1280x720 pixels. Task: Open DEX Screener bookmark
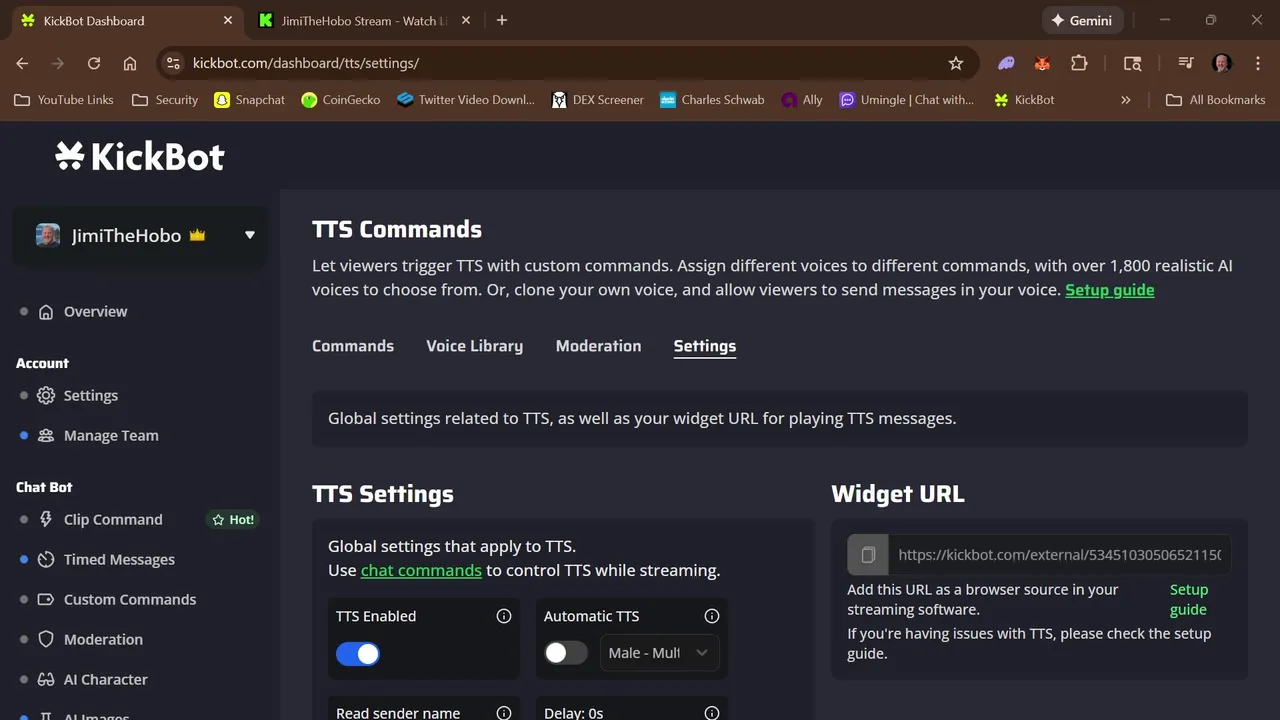(598, 100)
